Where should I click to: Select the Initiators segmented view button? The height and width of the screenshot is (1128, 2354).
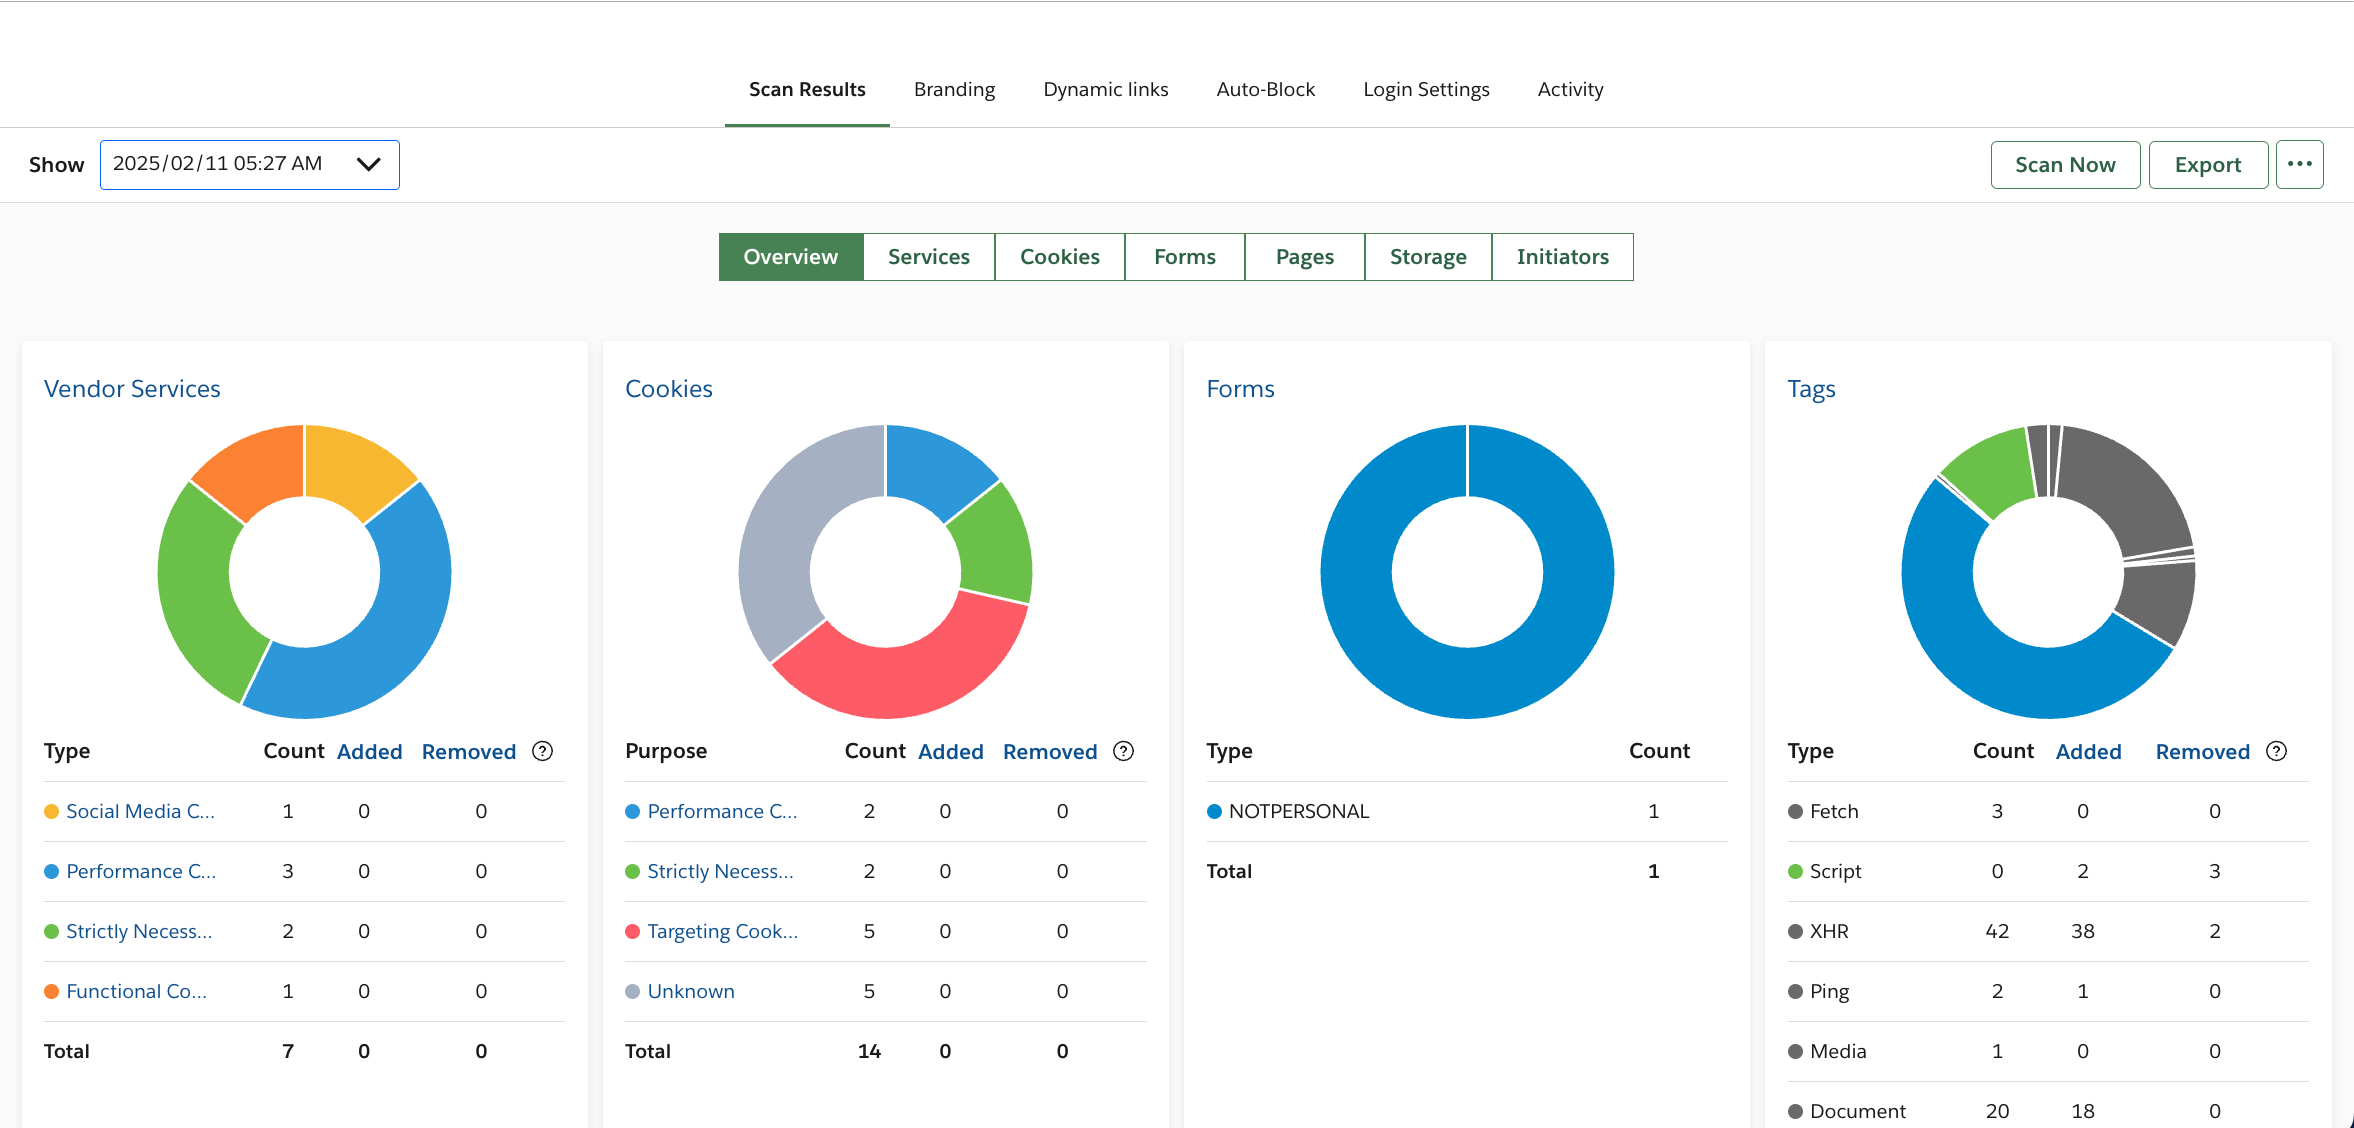[x=1562, y=257]
